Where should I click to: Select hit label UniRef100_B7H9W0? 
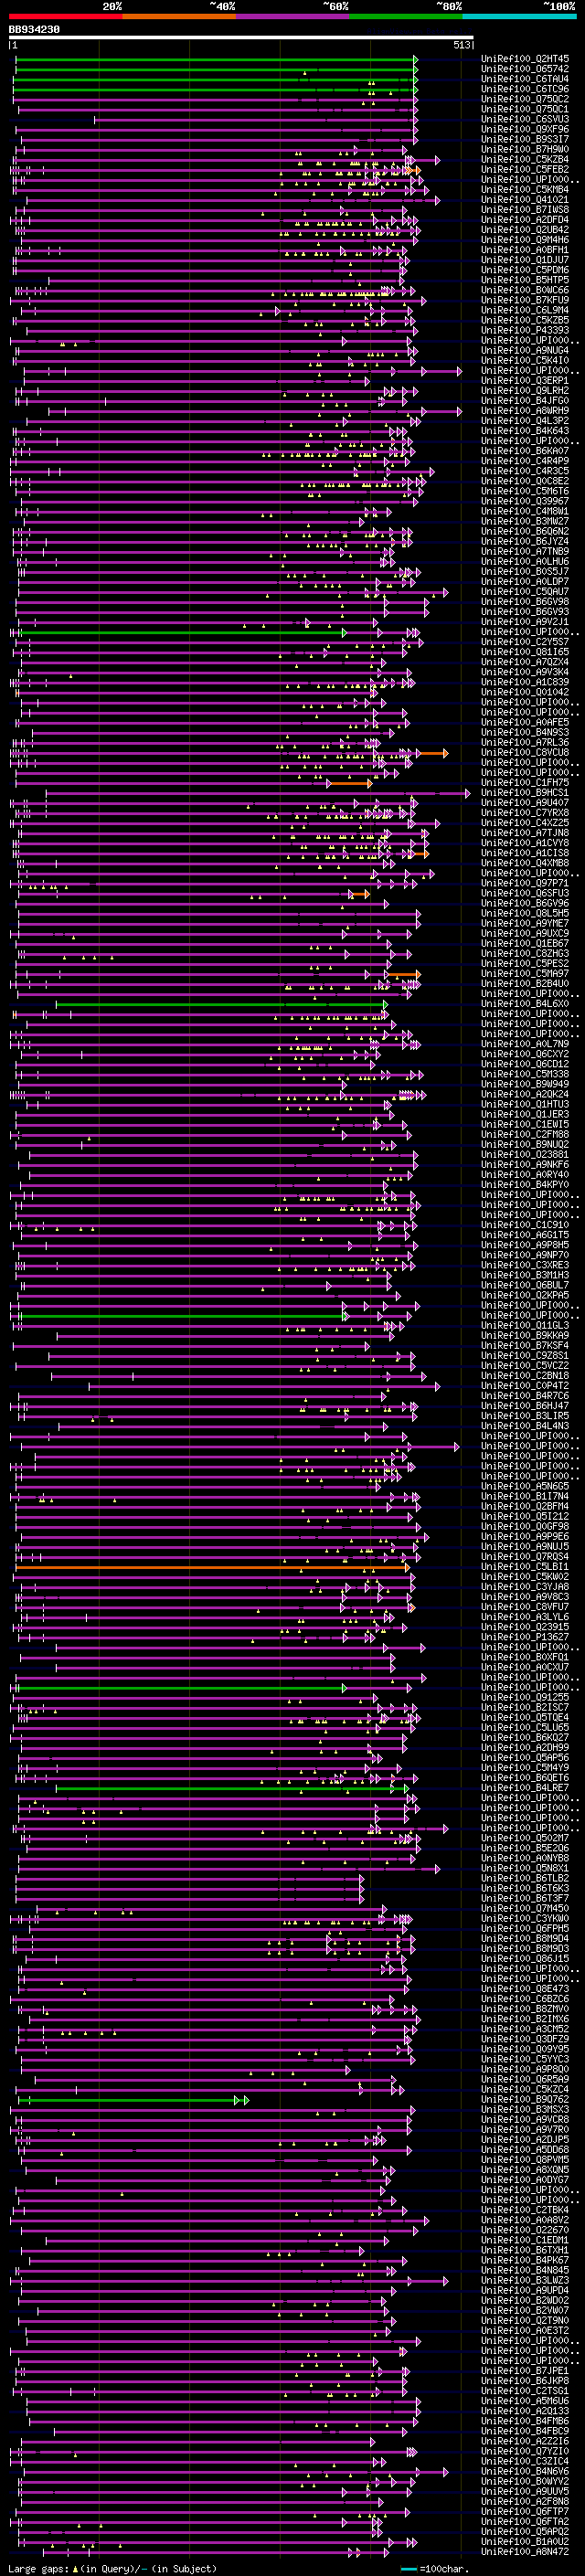click(x=525, y=149)
